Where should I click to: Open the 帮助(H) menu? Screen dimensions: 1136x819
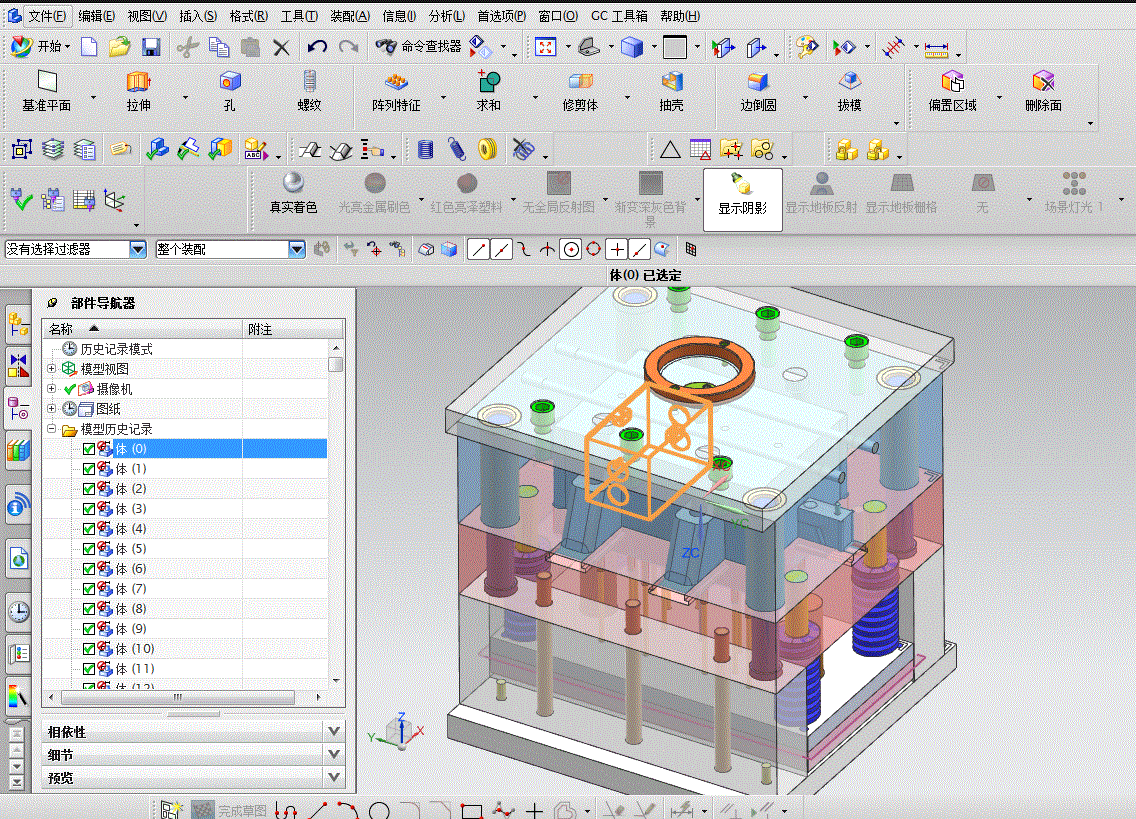pyautogui.click(x=680, y=16)
